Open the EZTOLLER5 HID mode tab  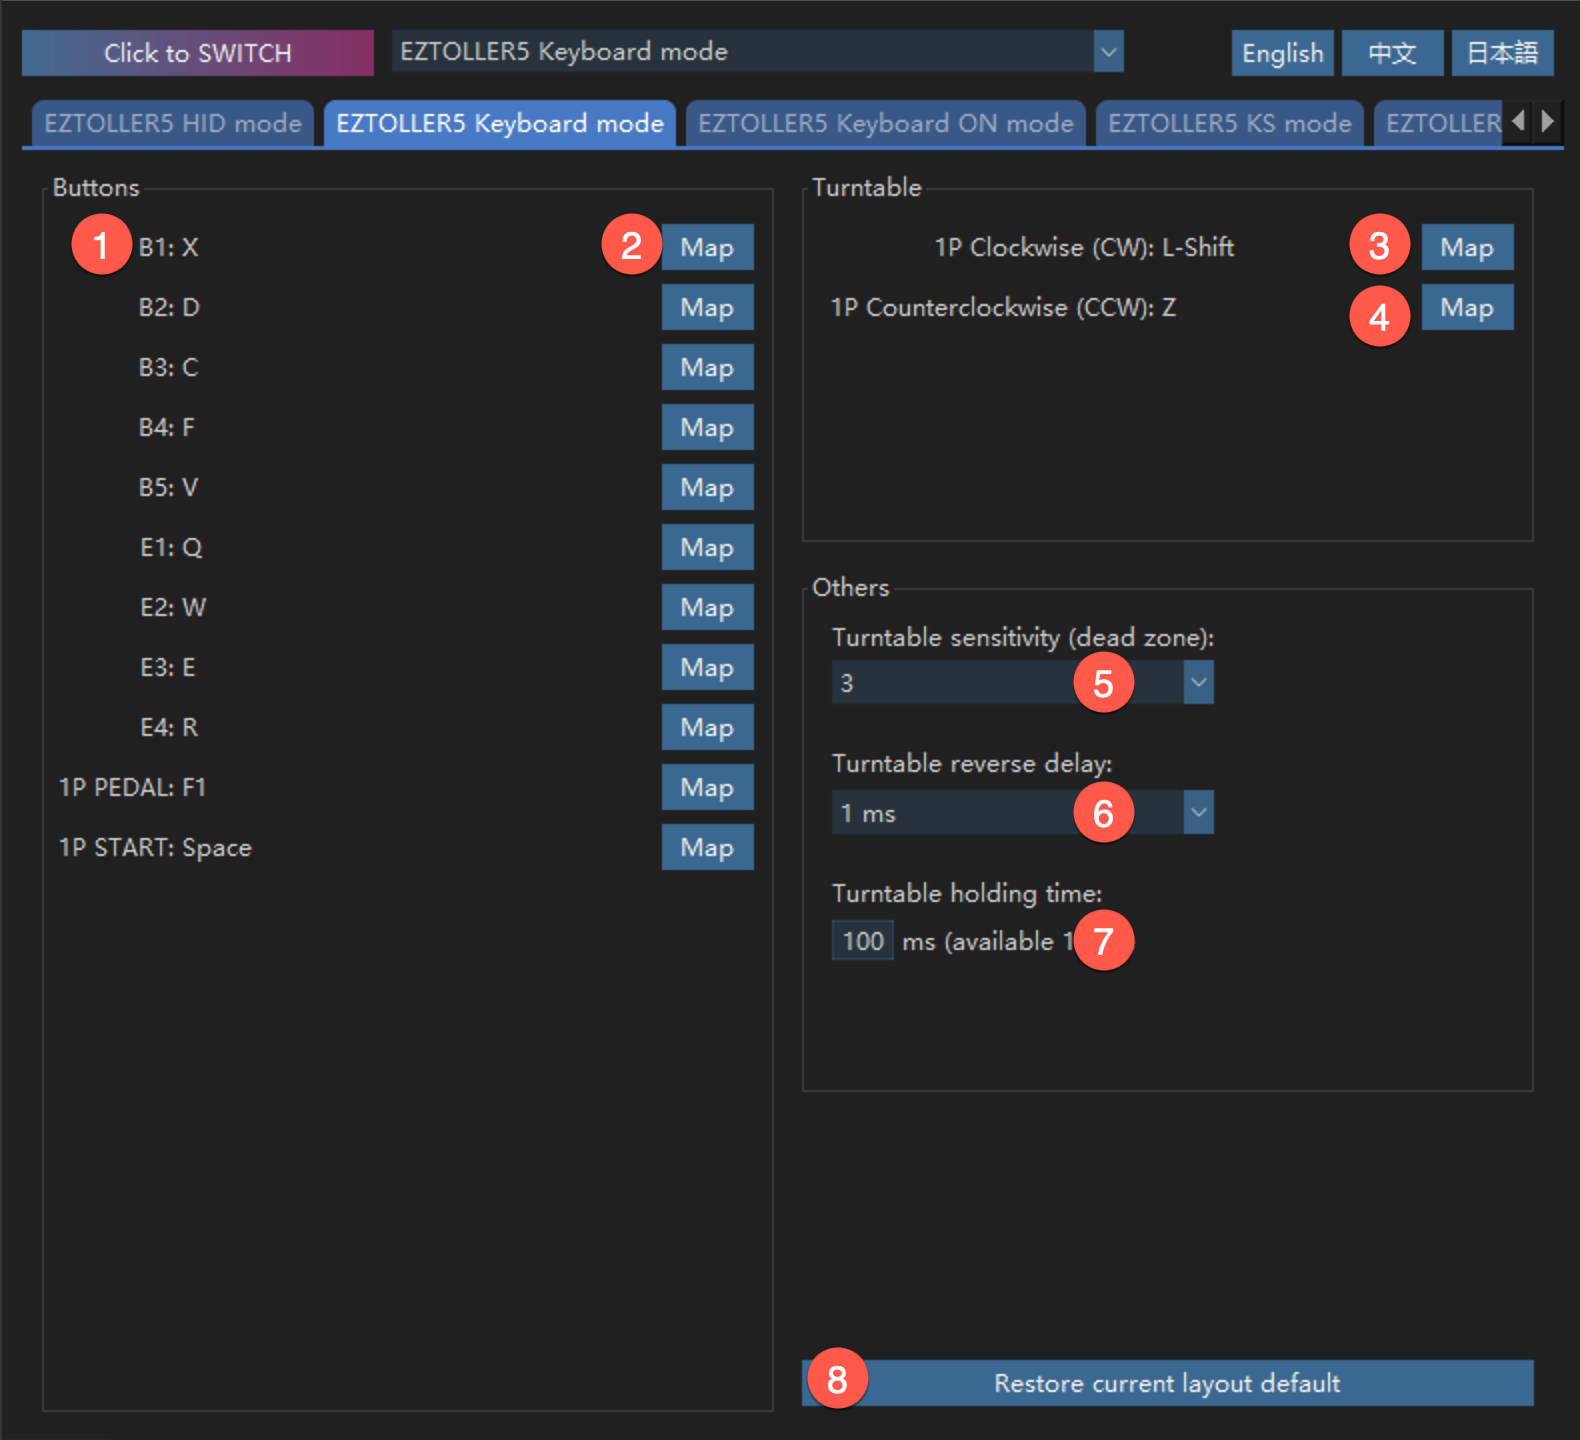pos(173,123)
